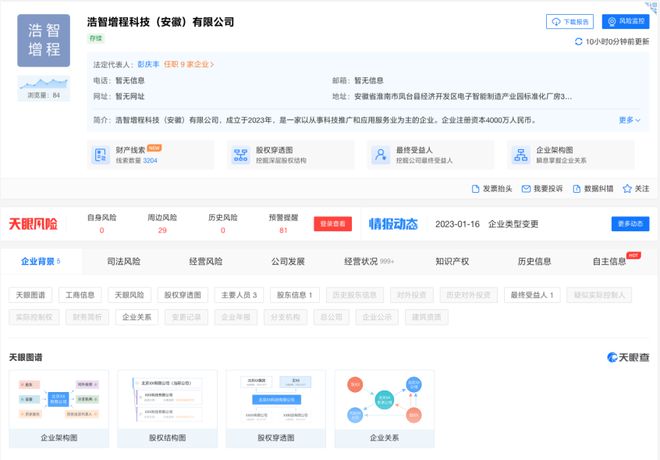
Task: Click the red 登录查看 button
Action: (333, 224)
